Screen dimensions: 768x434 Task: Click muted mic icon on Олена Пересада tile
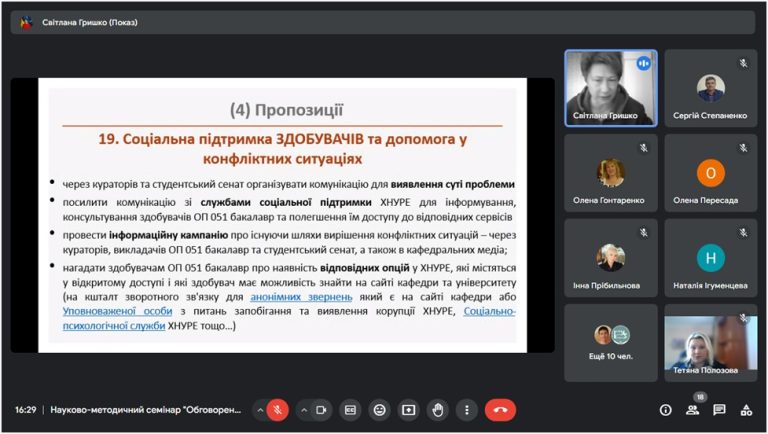point(744,148)
